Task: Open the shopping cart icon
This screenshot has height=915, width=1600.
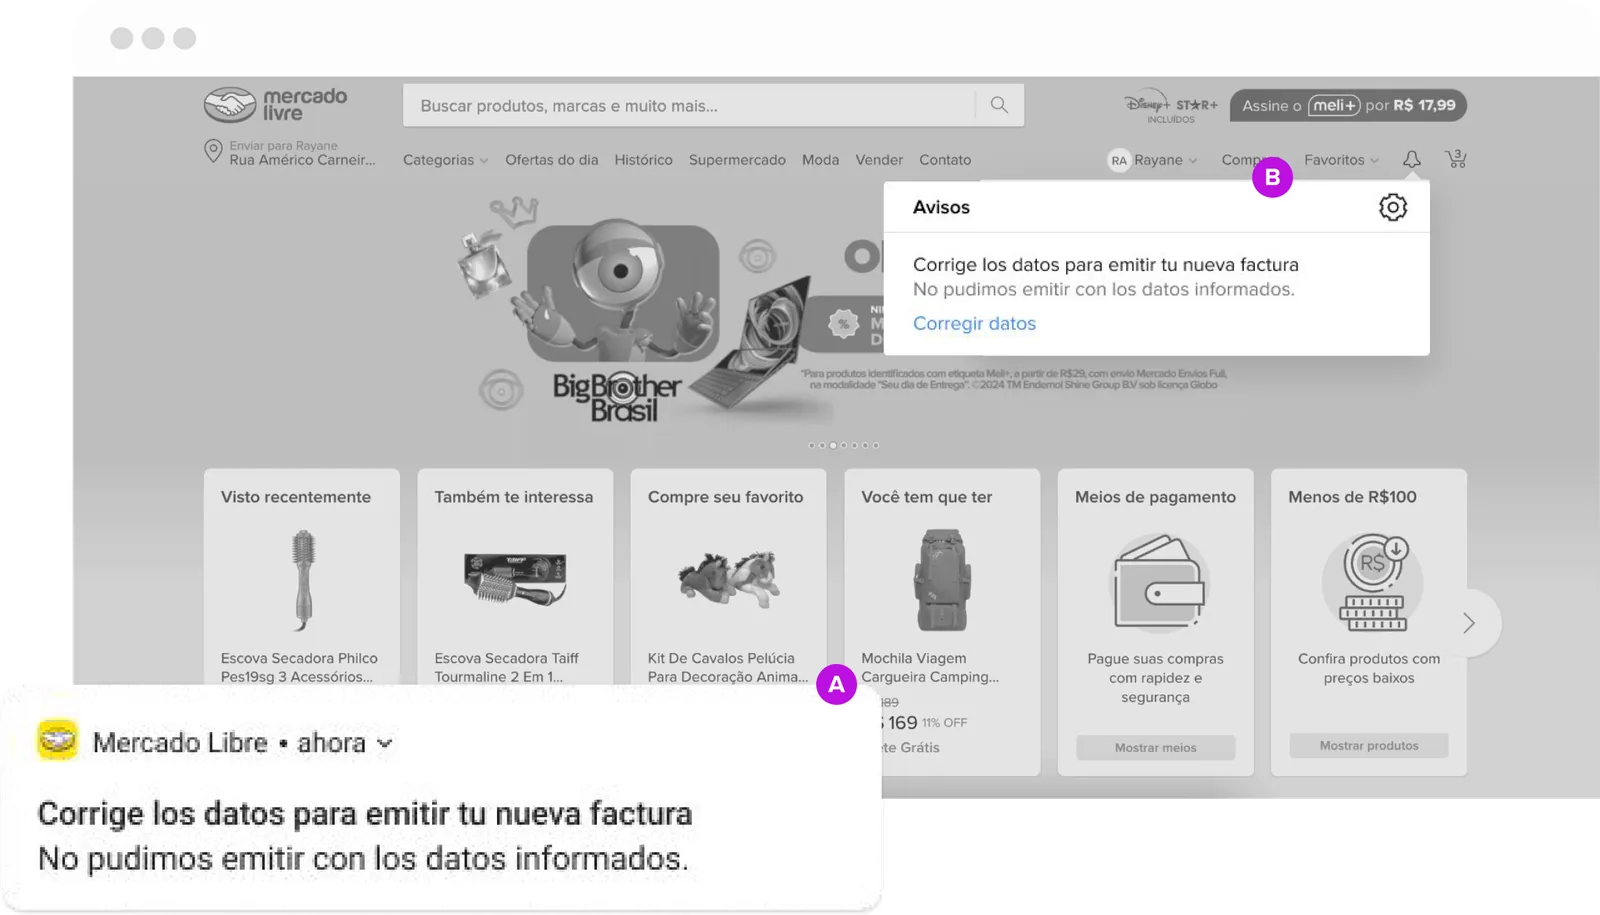Action: pyautogui.click(x=1456, y=159)
